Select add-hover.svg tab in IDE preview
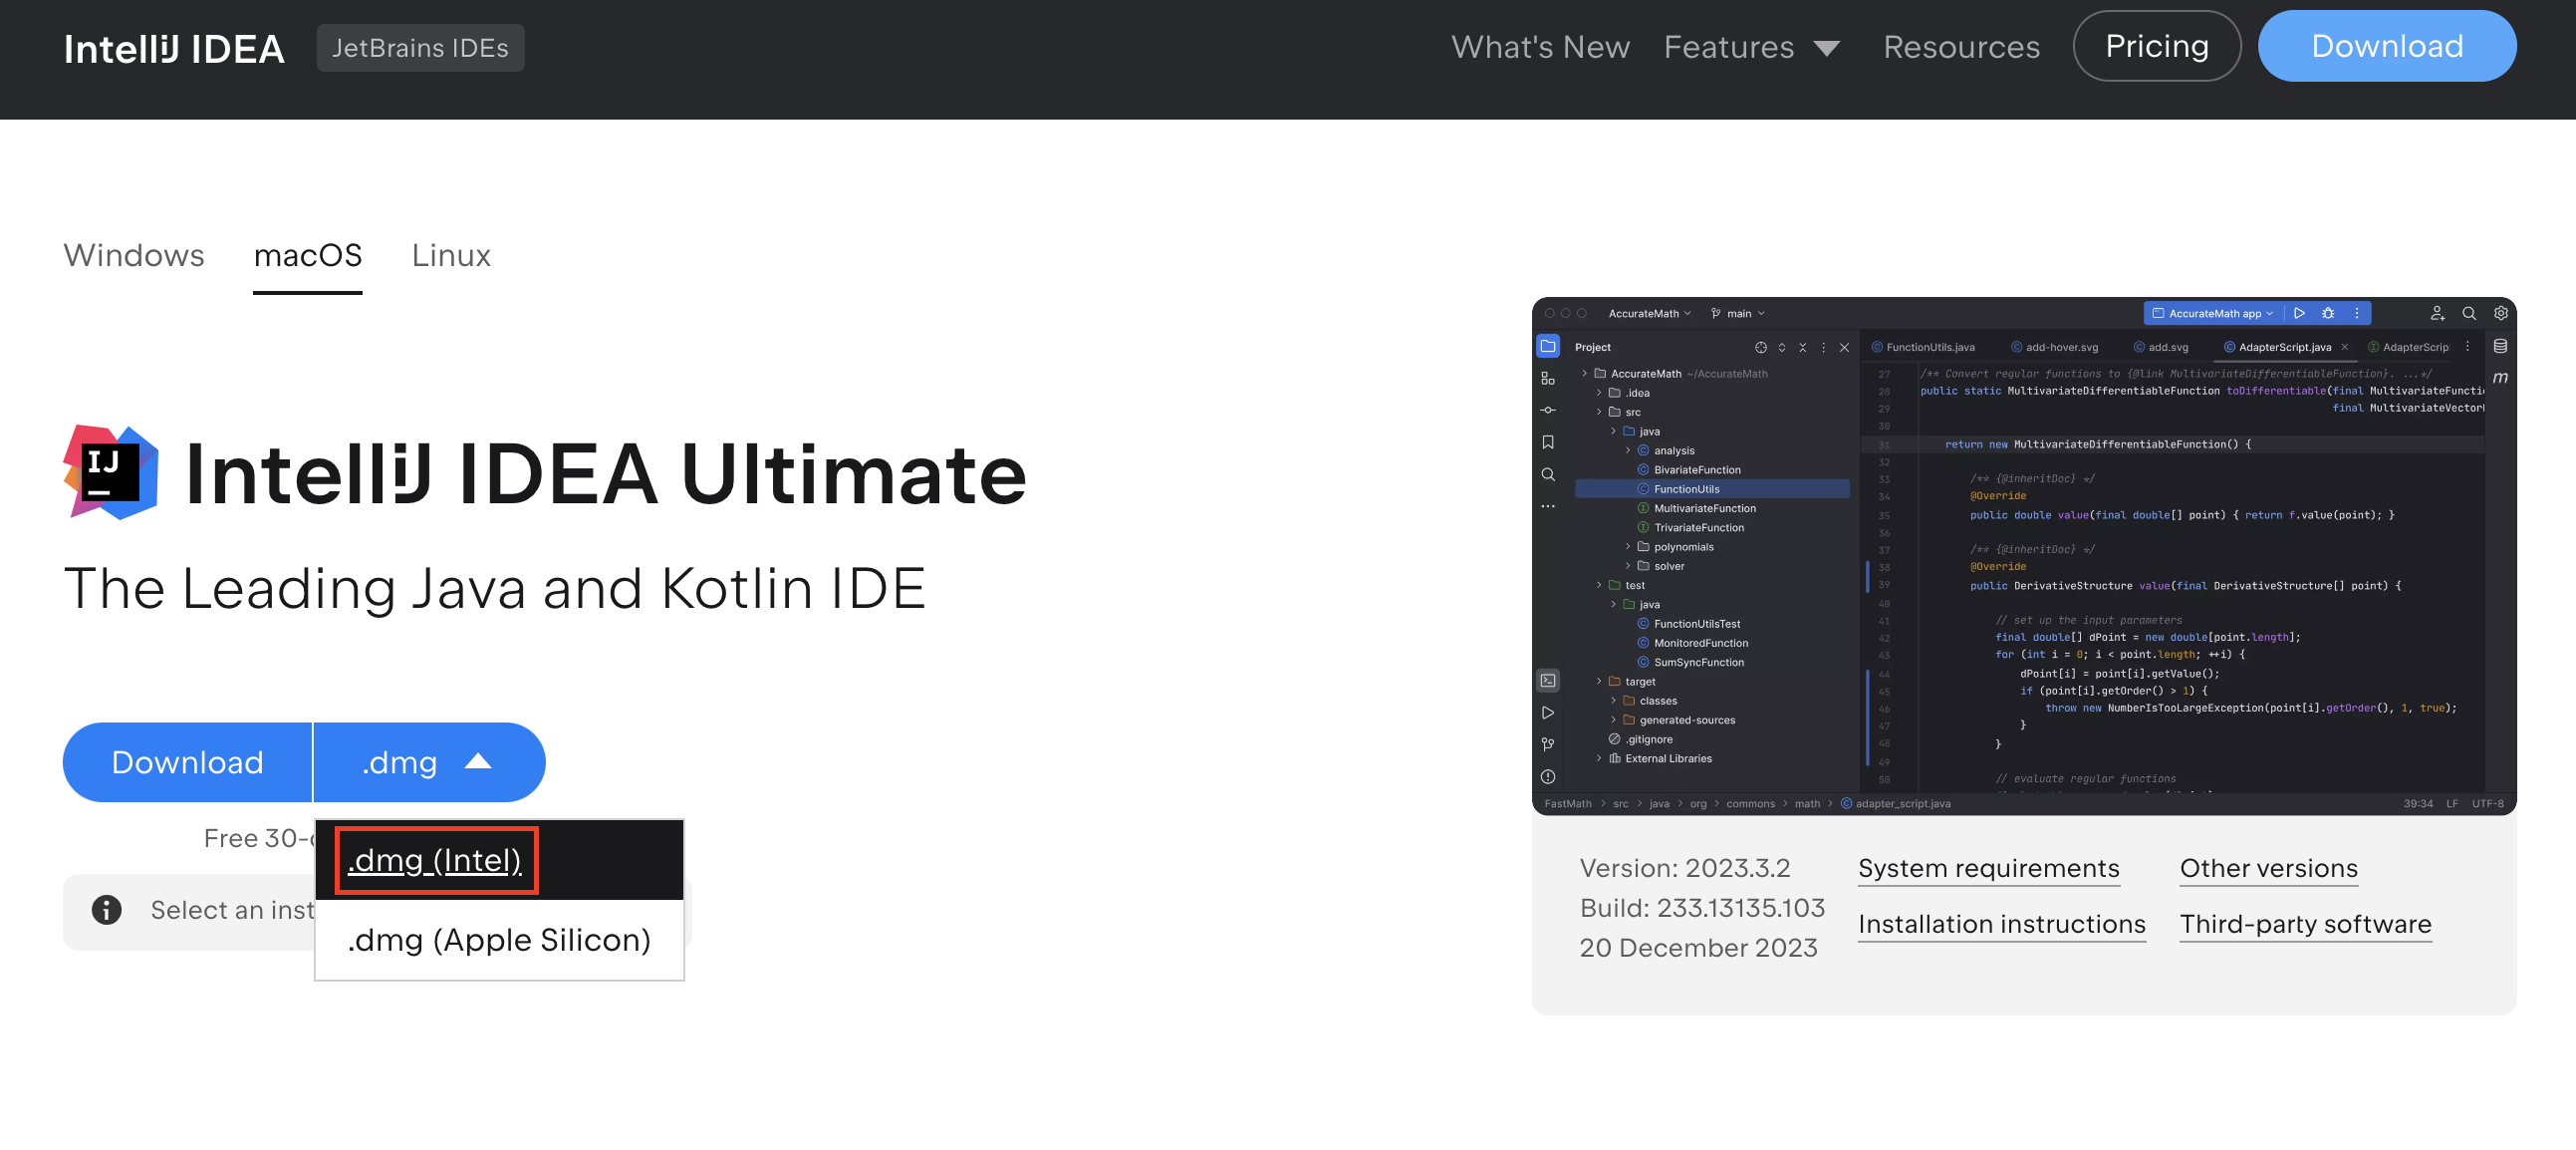 coord(2054,347)
